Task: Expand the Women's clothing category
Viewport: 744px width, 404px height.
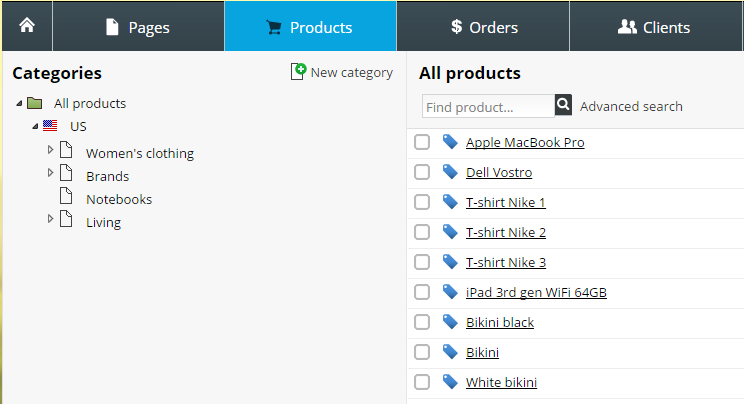Action: pos(50,150)
